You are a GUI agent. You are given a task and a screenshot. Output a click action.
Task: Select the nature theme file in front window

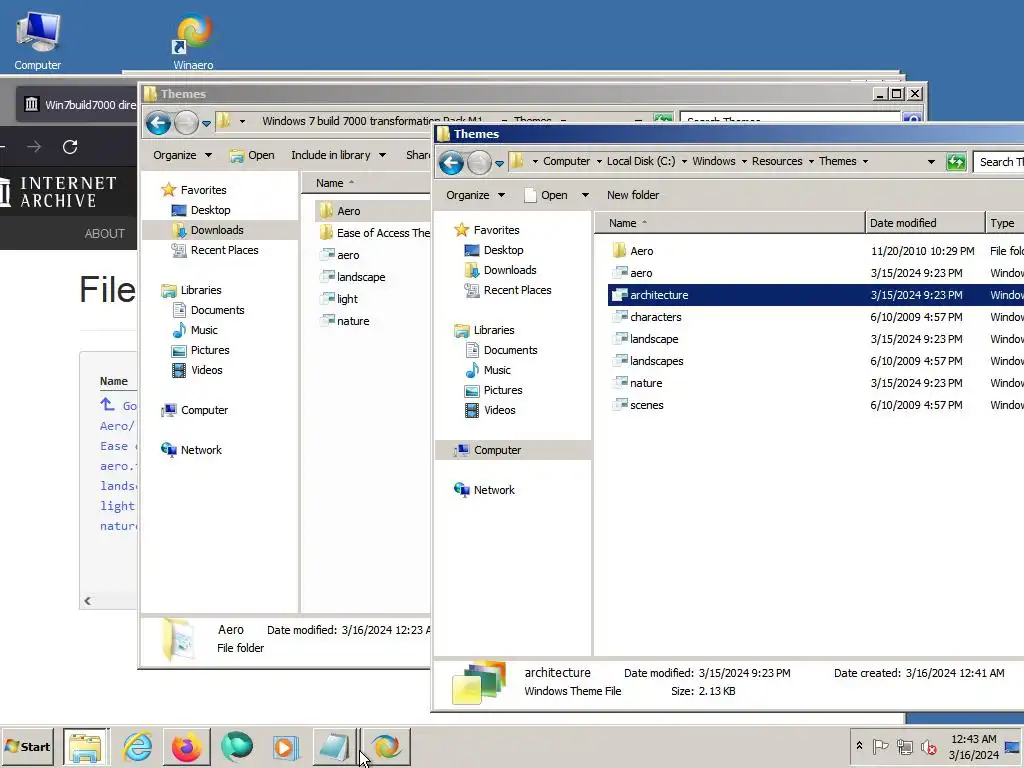[x=646, y=383]
